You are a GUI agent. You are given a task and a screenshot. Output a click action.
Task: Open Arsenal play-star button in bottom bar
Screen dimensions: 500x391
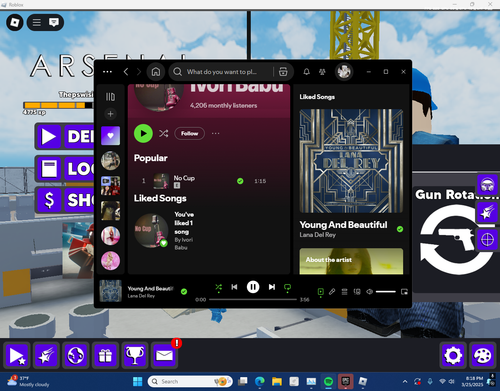(x=17, y=356)
